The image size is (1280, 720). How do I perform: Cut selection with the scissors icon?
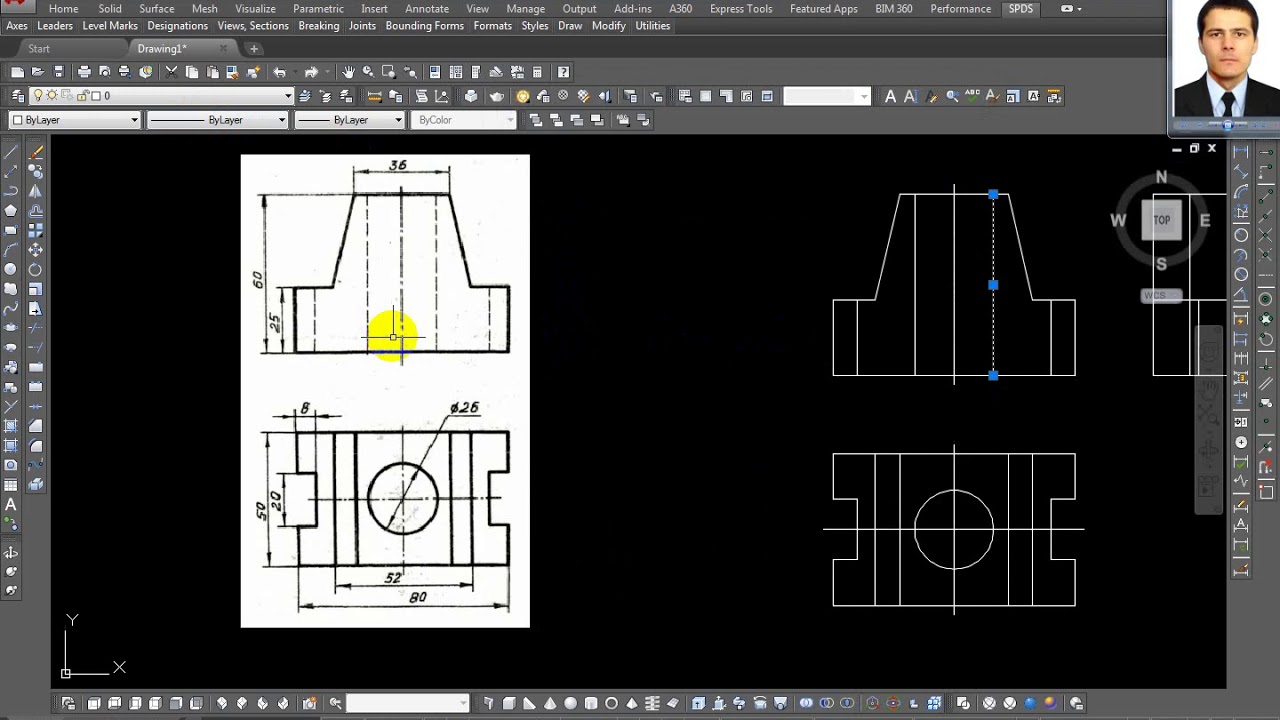click(x=171, y=72)
